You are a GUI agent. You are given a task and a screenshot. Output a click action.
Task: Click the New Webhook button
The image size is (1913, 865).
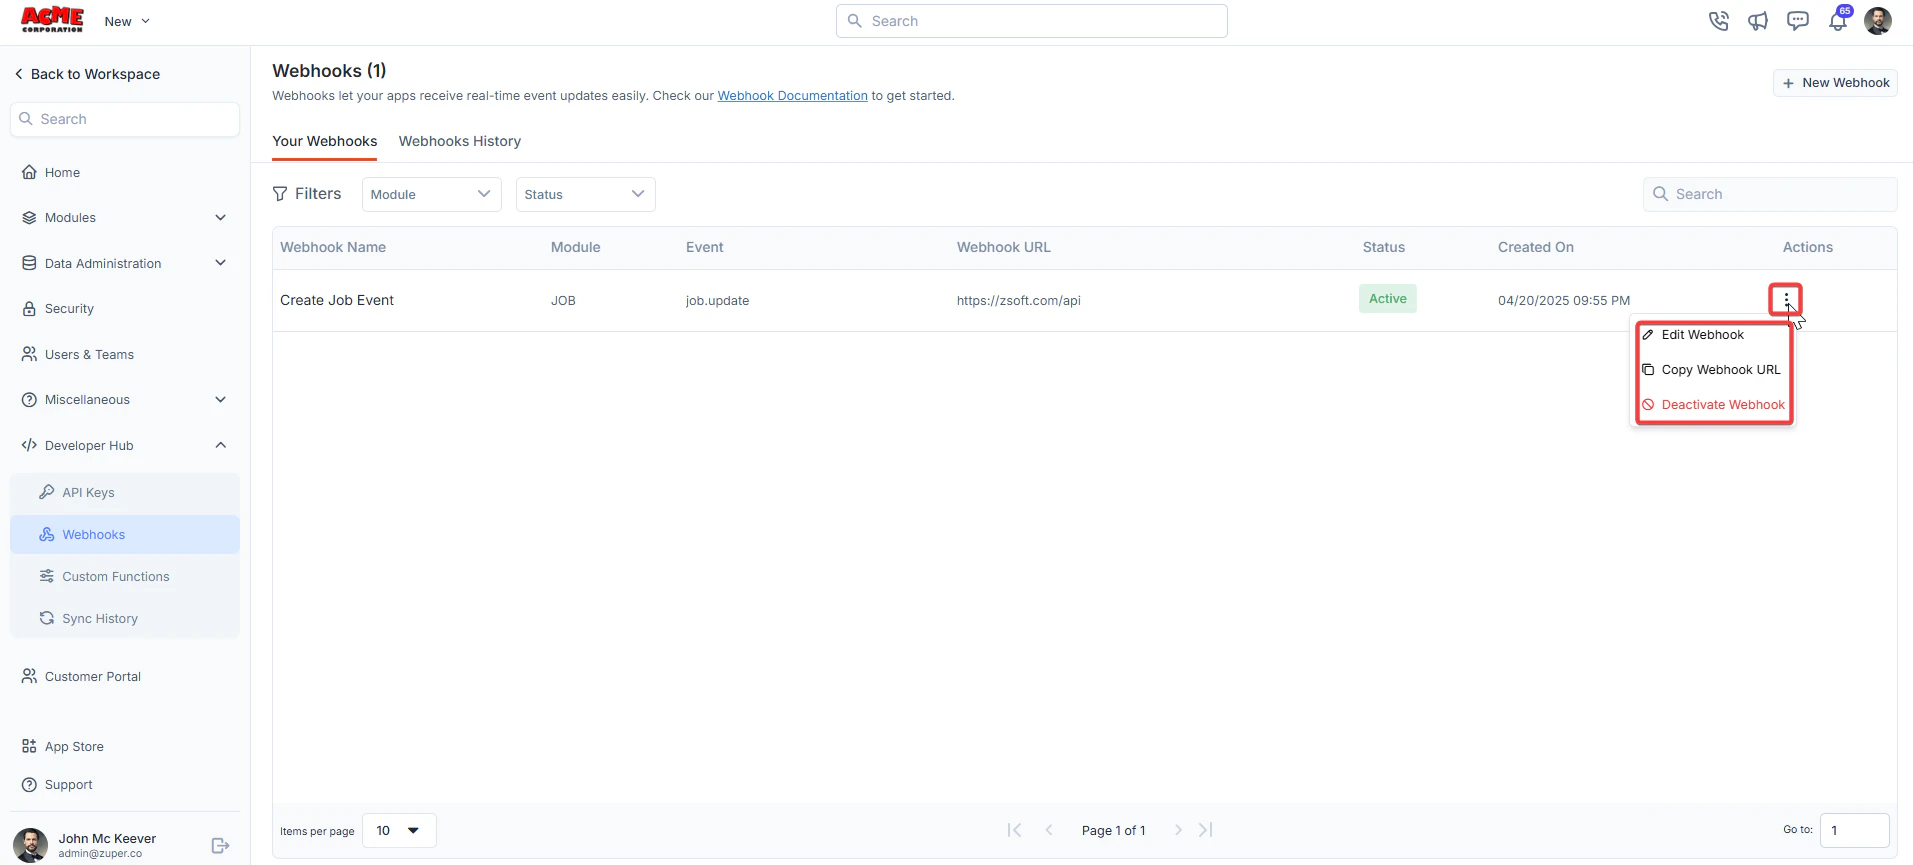point(1835,83)
